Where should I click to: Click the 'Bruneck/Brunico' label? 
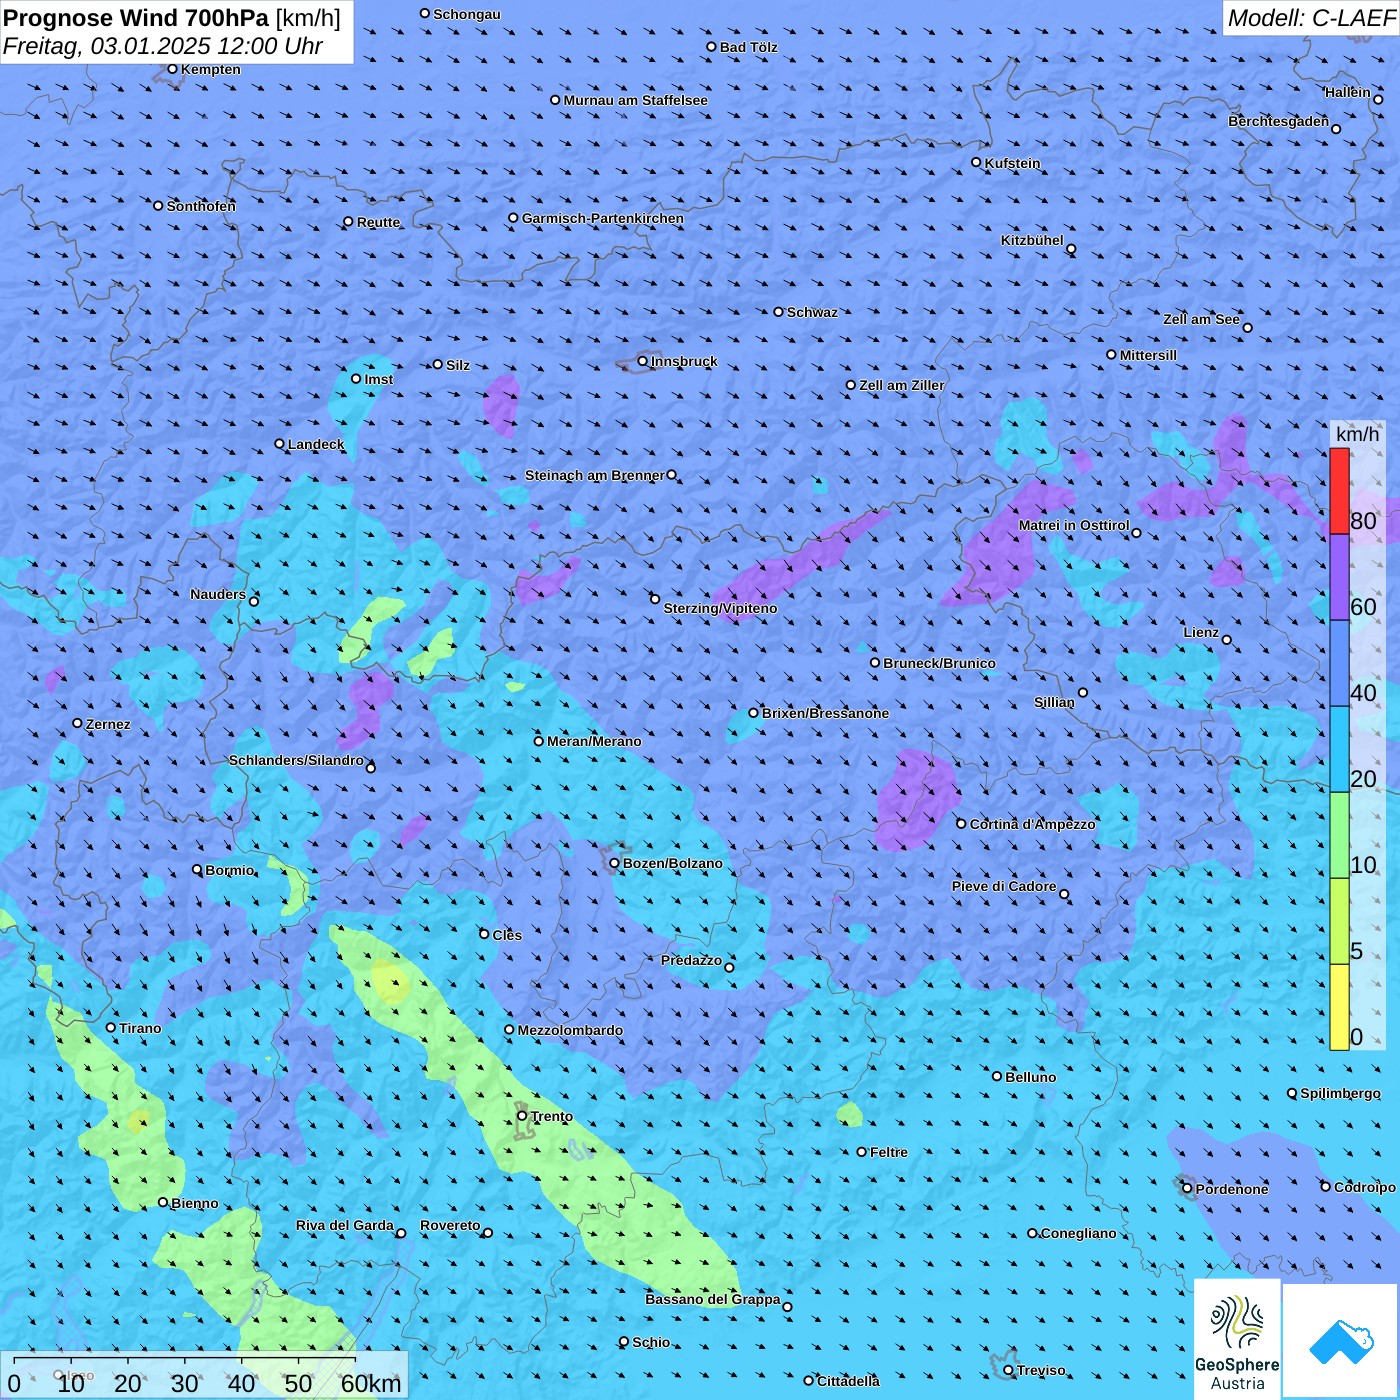[939, 663]
